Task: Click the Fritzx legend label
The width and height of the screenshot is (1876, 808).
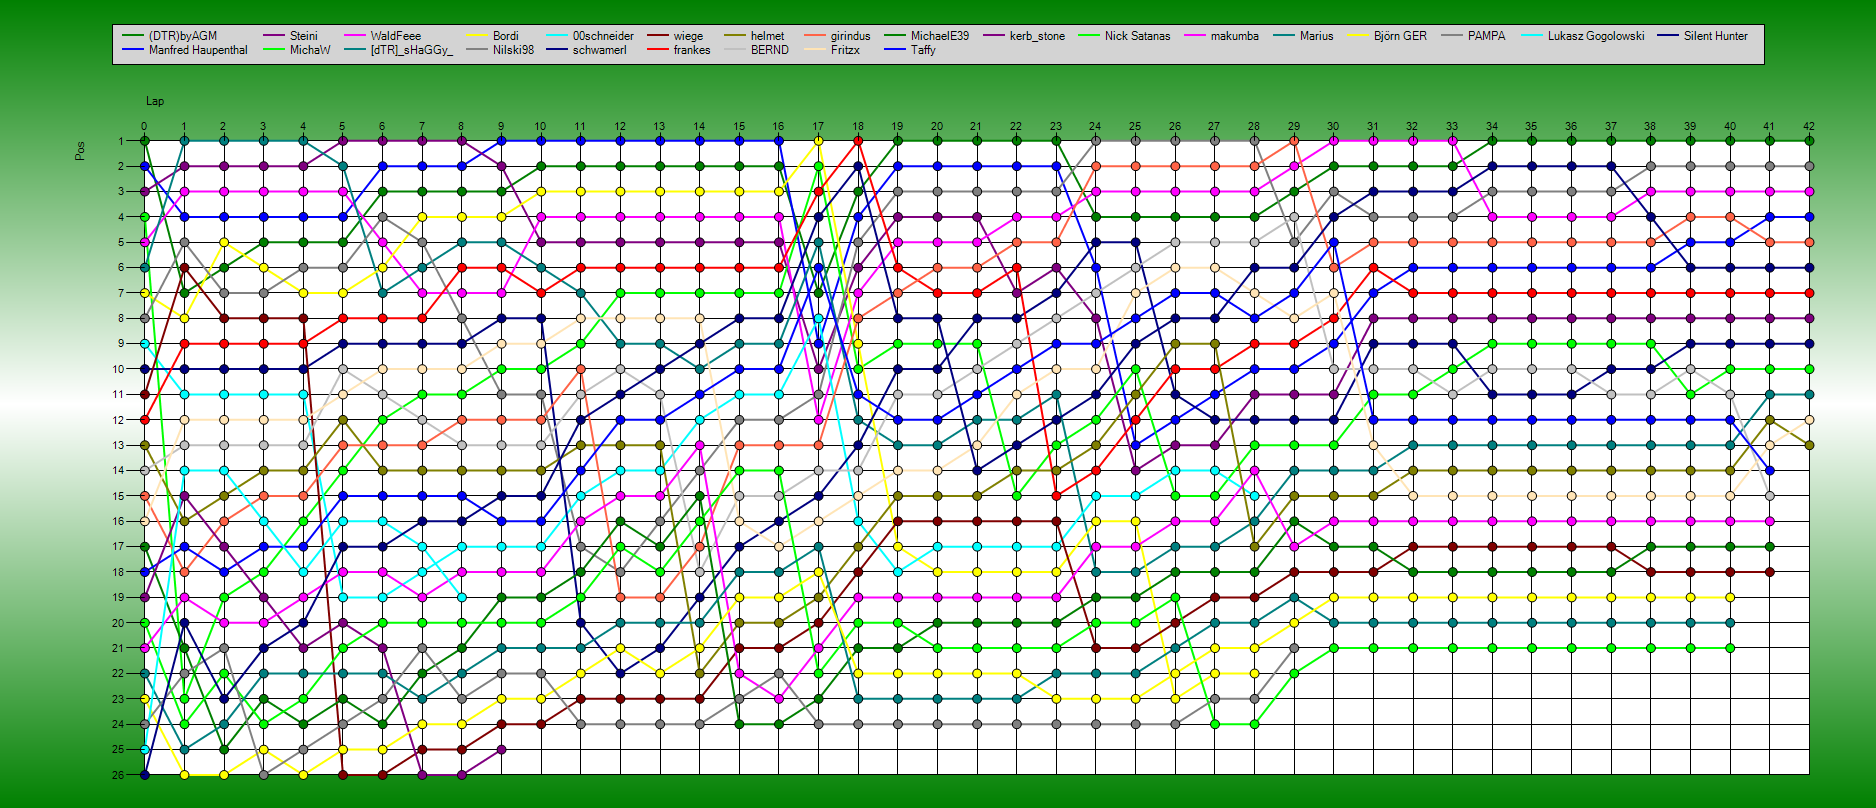Action: click(x=845, y=50)
